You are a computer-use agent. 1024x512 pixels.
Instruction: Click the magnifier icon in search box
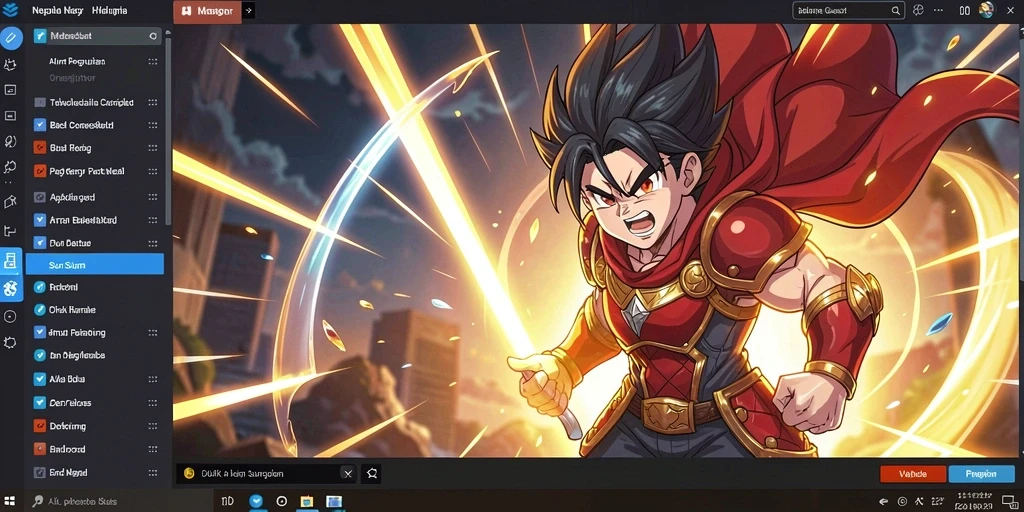coord(896,10)
